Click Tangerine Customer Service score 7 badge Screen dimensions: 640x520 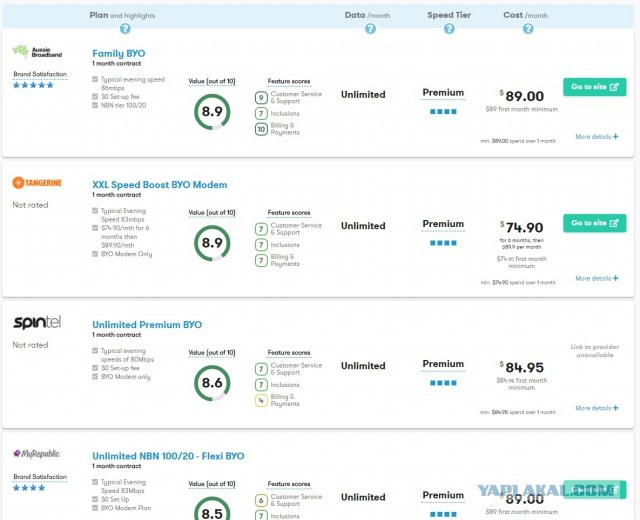261,229
